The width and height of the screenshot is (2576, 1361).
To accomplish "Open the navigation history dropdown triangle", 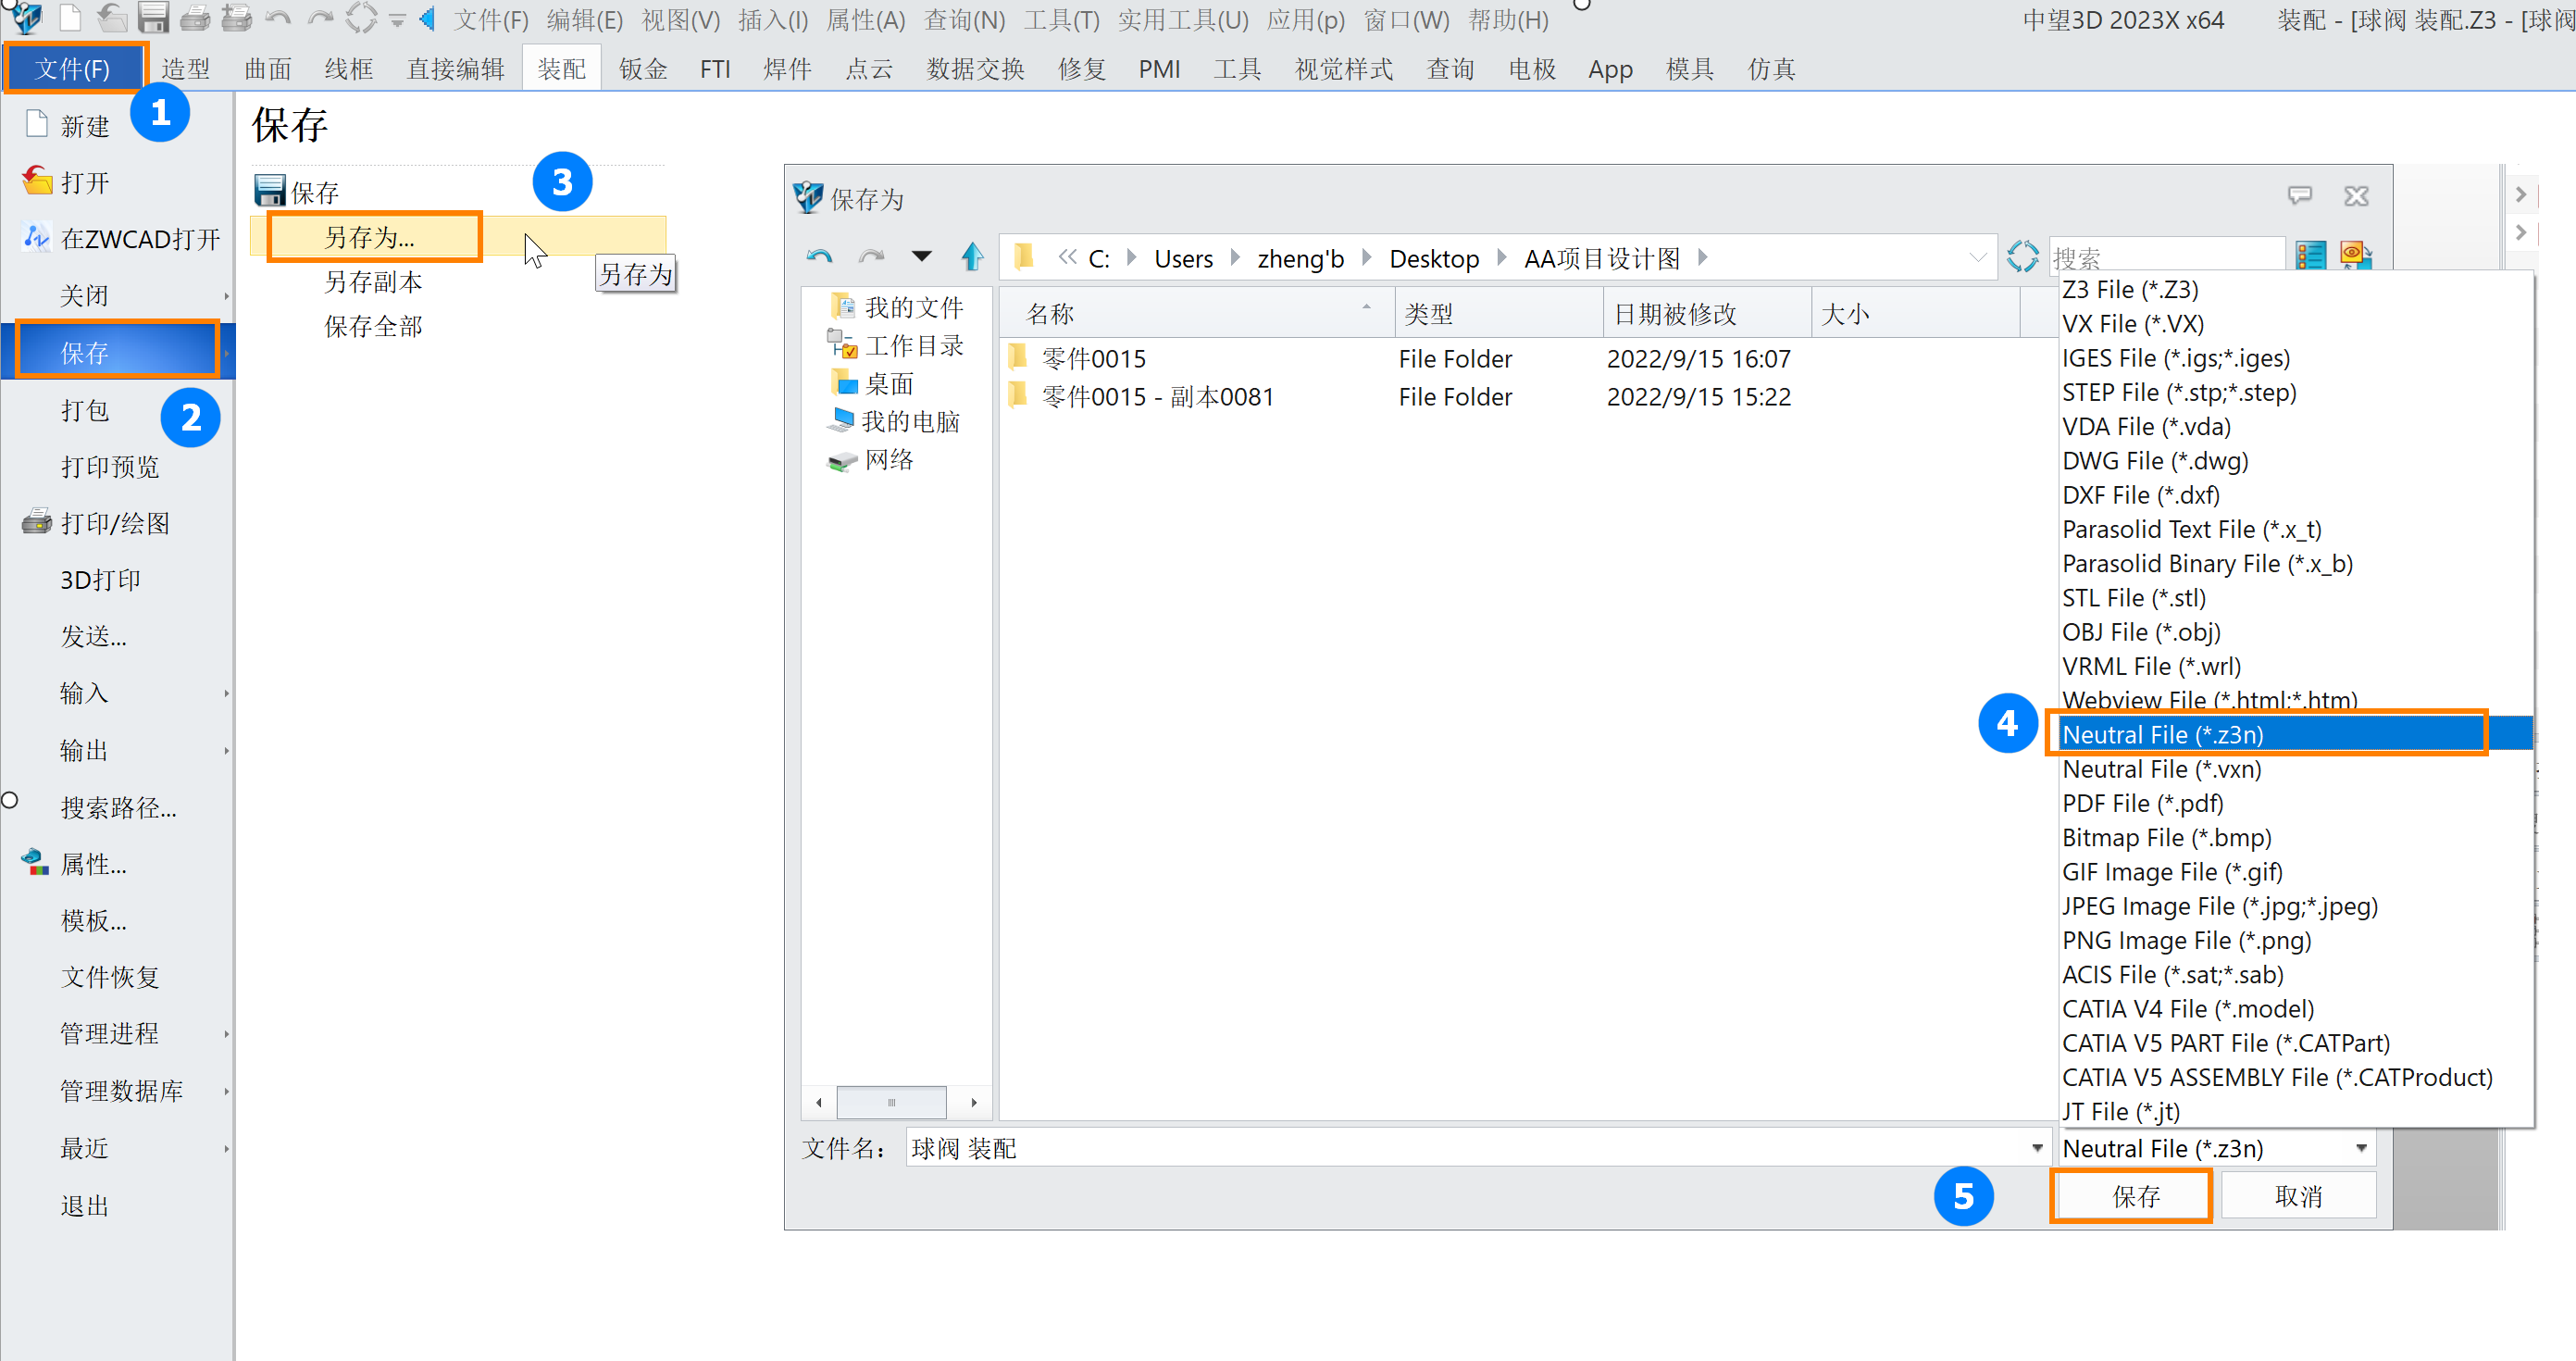I will [x=922, y=257].
